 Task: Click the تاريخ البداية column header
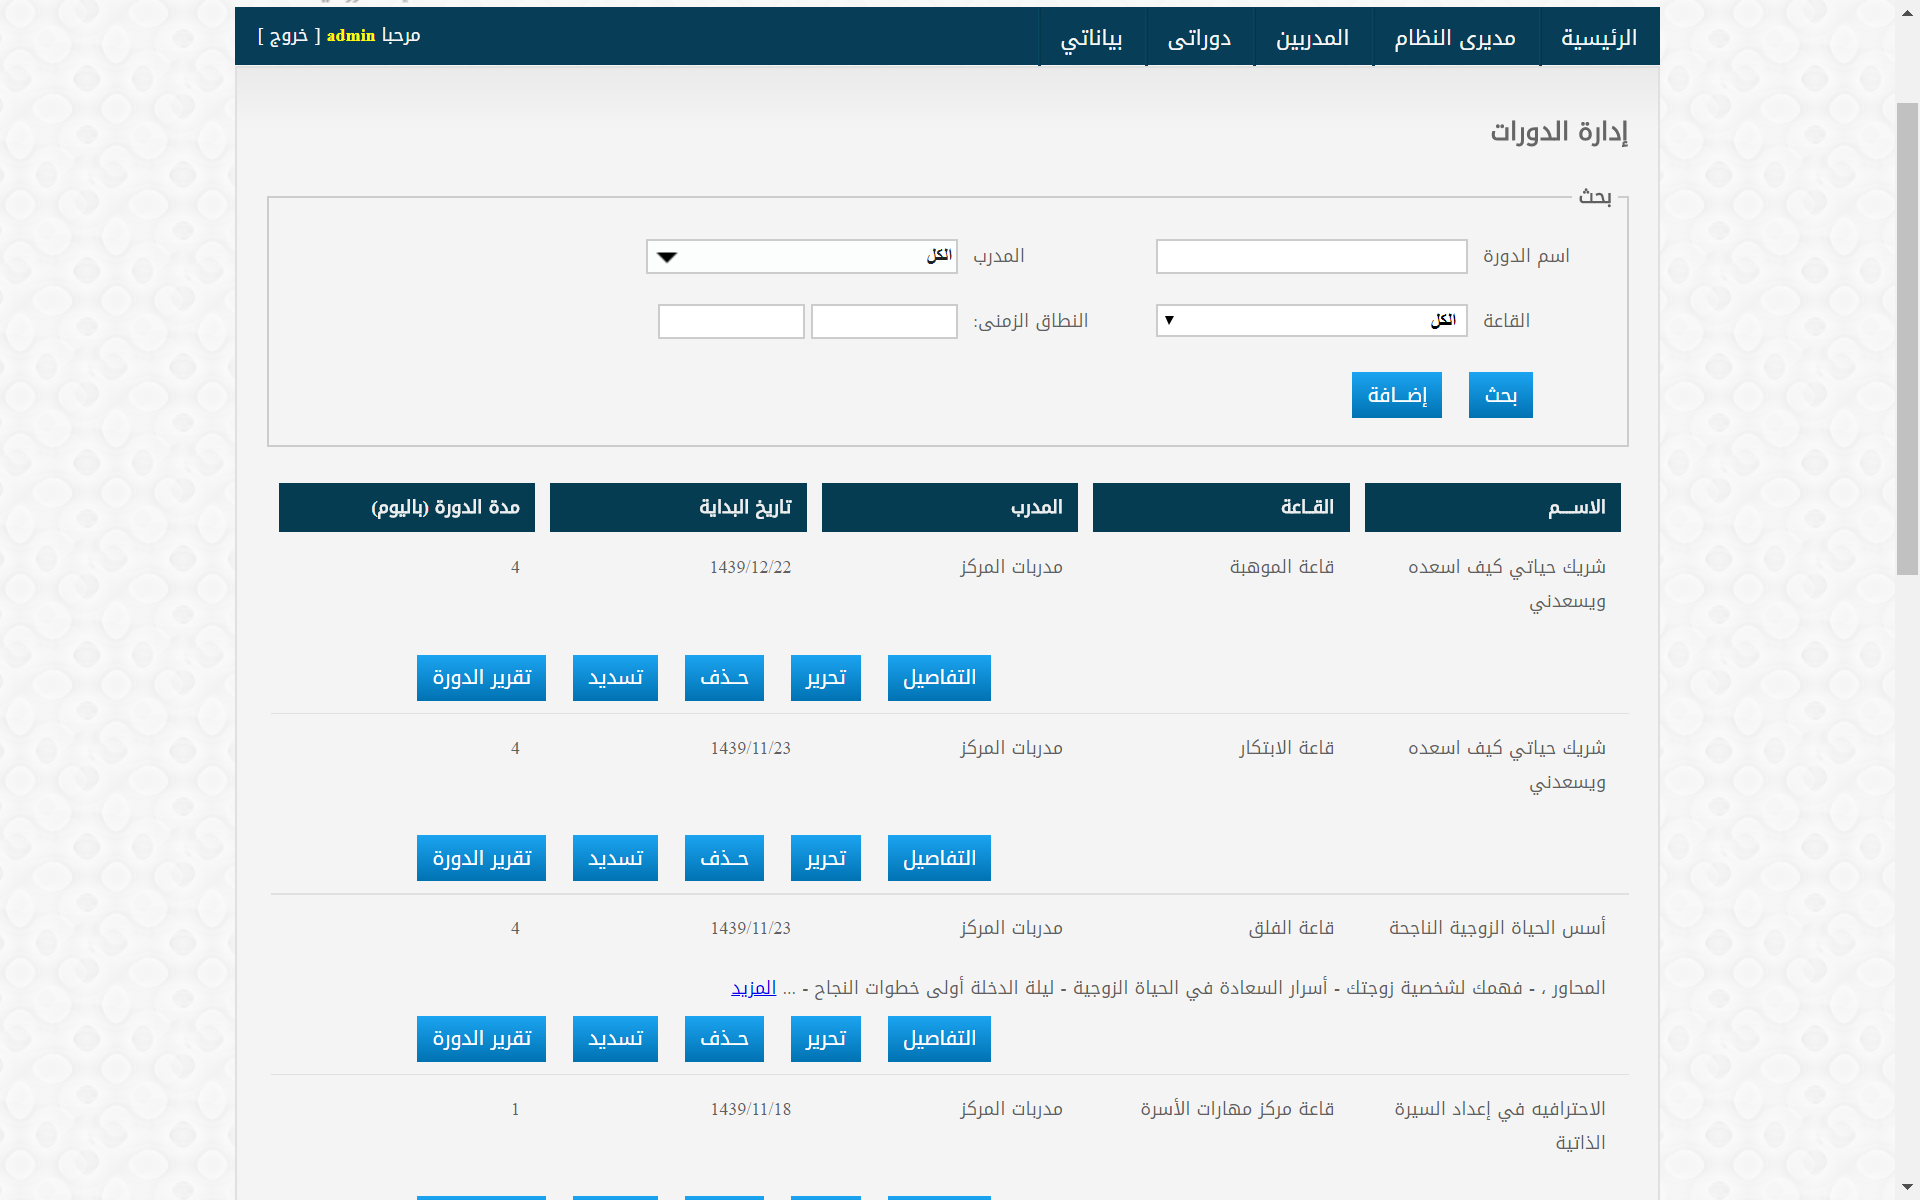click(678, 507)
